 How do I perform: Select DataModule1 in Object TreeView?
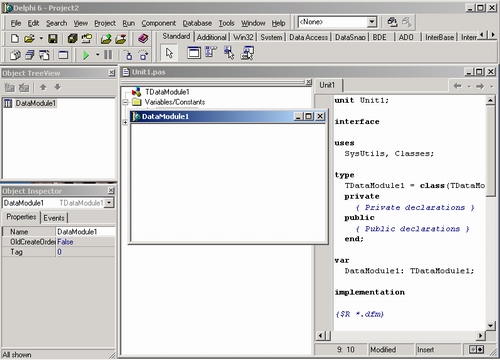tap(35, 103)
